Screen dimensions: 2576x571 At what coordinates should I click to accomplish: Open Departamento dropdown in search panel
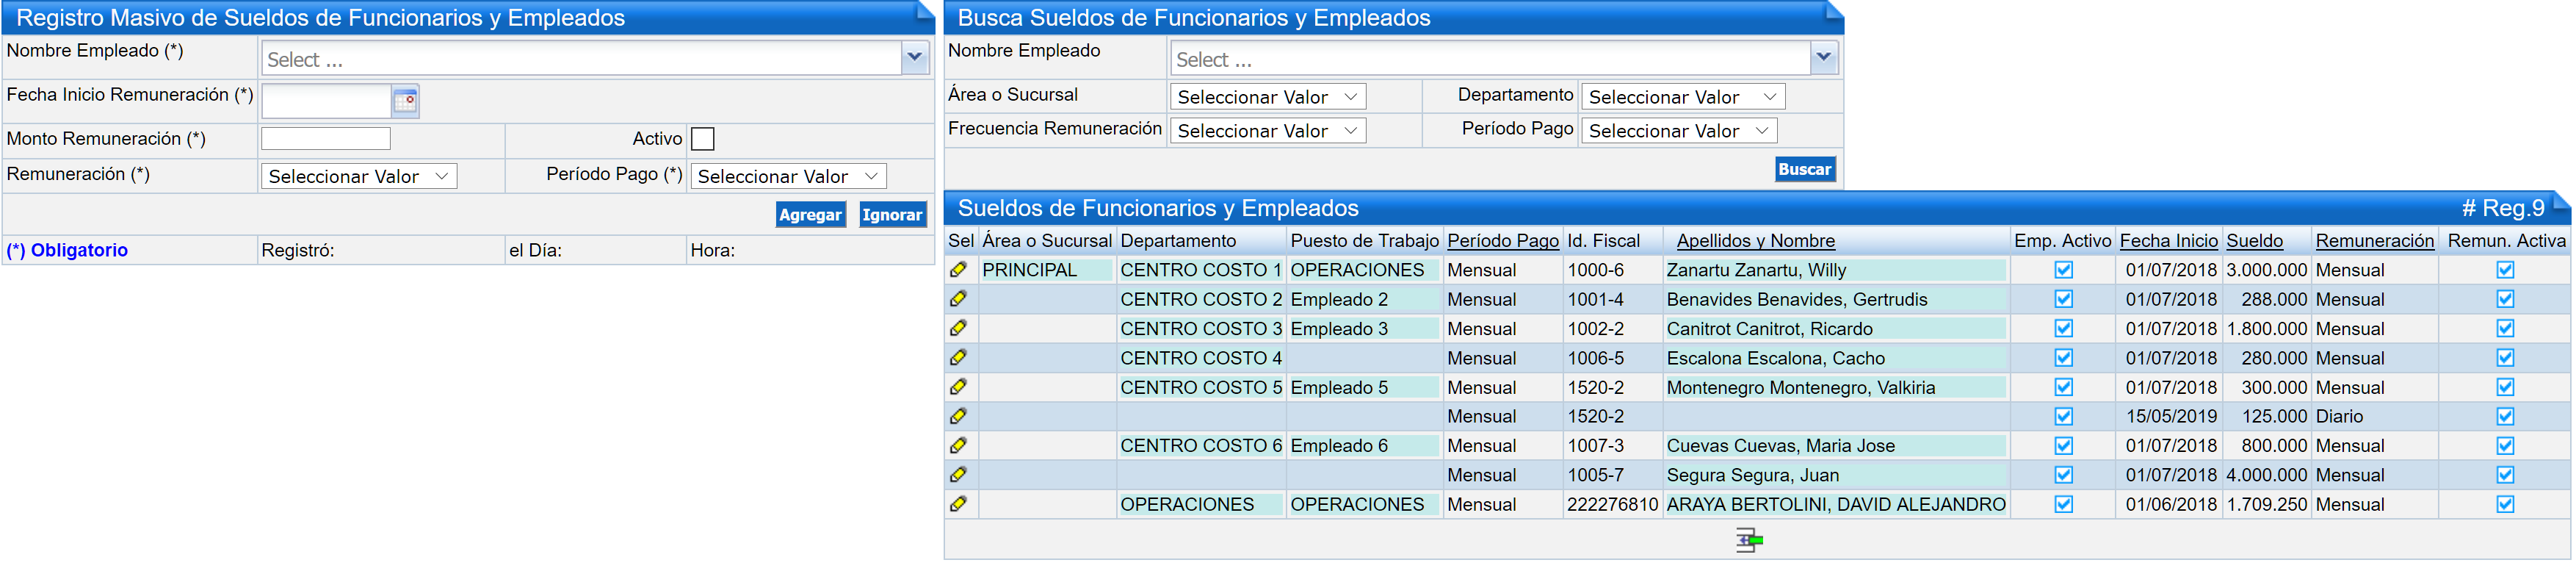1682,97
